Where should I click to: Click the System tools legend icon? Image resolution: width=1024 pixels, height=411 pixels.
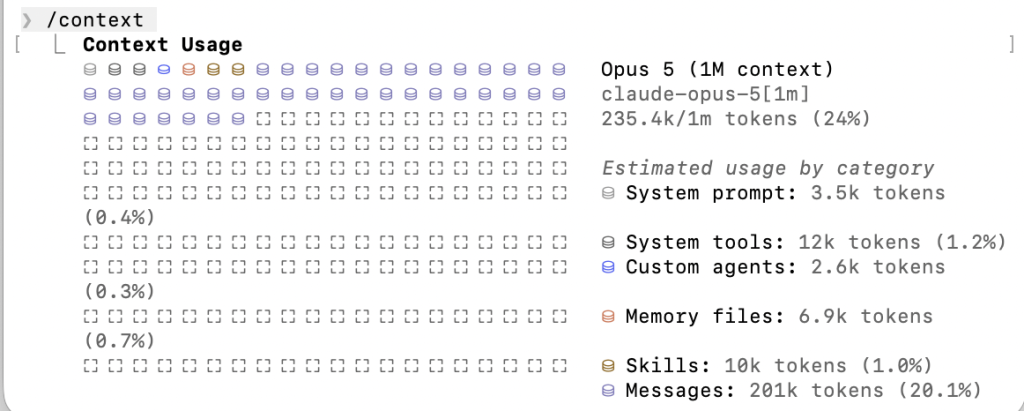(x=608, y=243)
